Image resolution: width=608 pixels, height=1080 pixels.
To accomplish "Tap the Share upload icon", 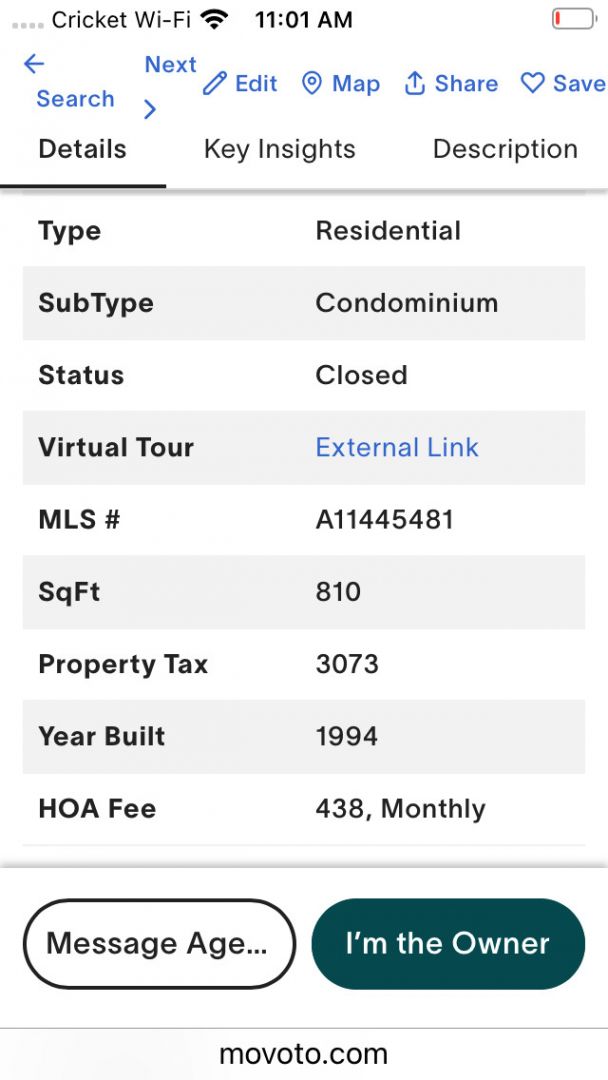I will (414, 84).
